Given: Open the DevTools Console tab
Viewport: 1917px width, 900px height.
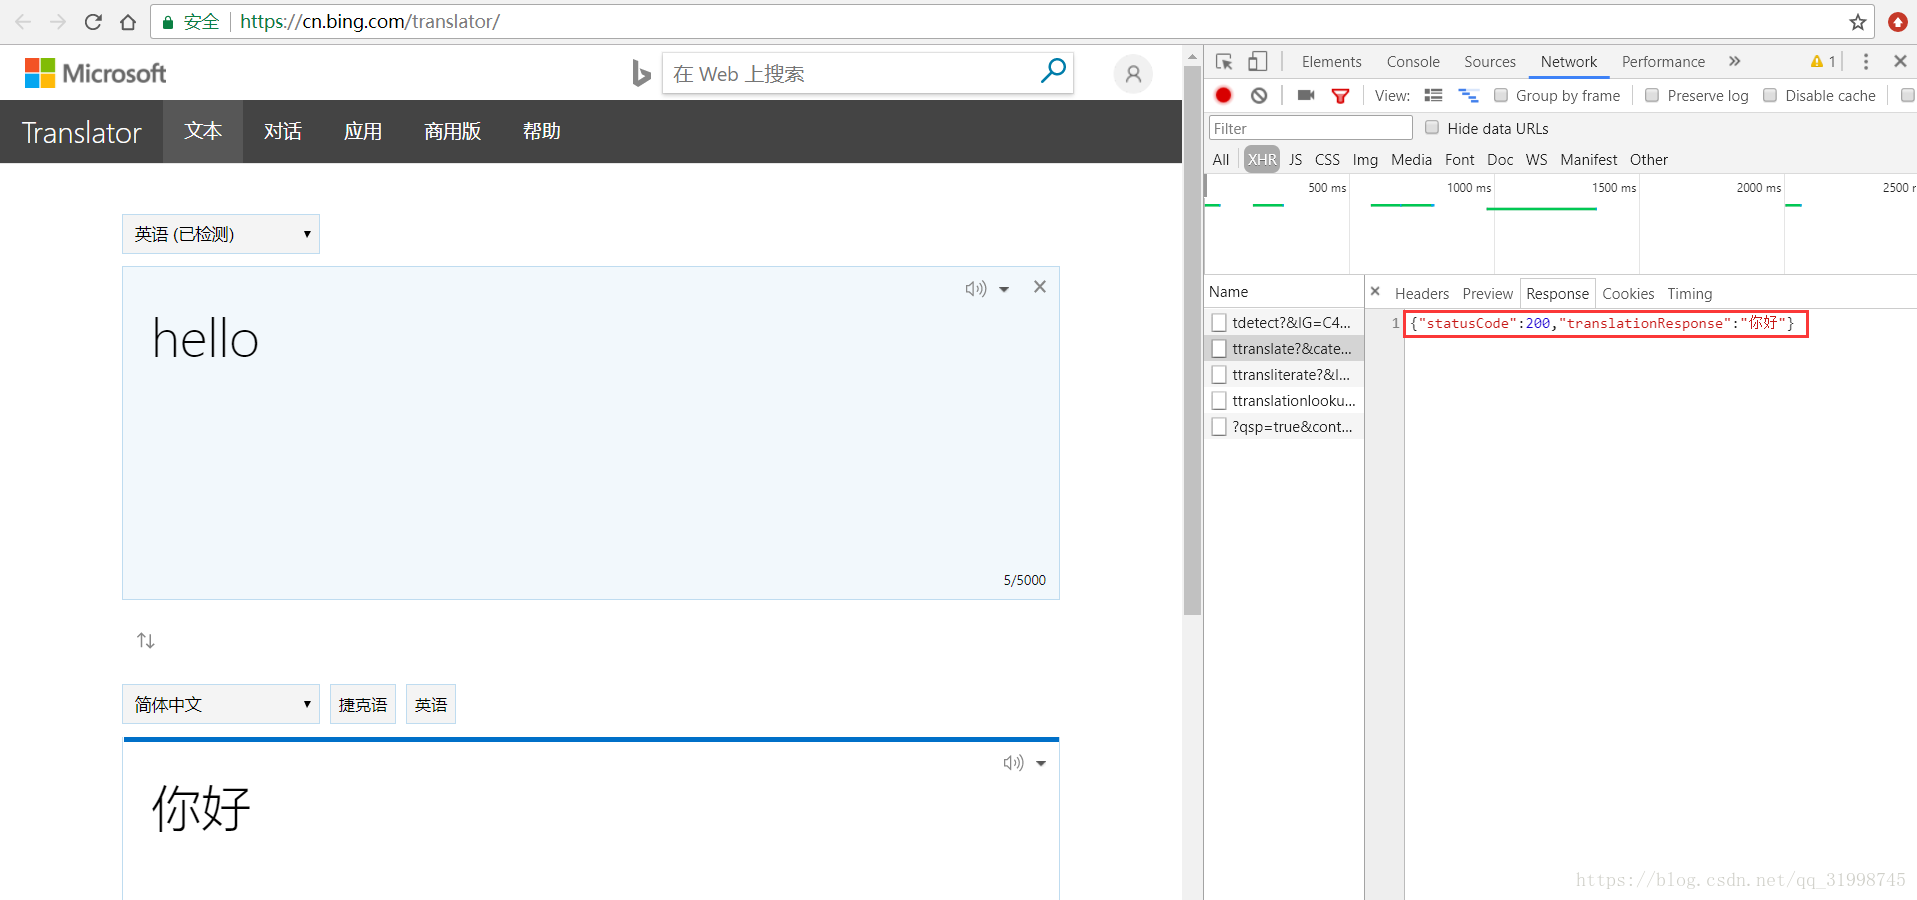Looking at the screenshot, I should pyautogui.click(x=1413, y=62).
